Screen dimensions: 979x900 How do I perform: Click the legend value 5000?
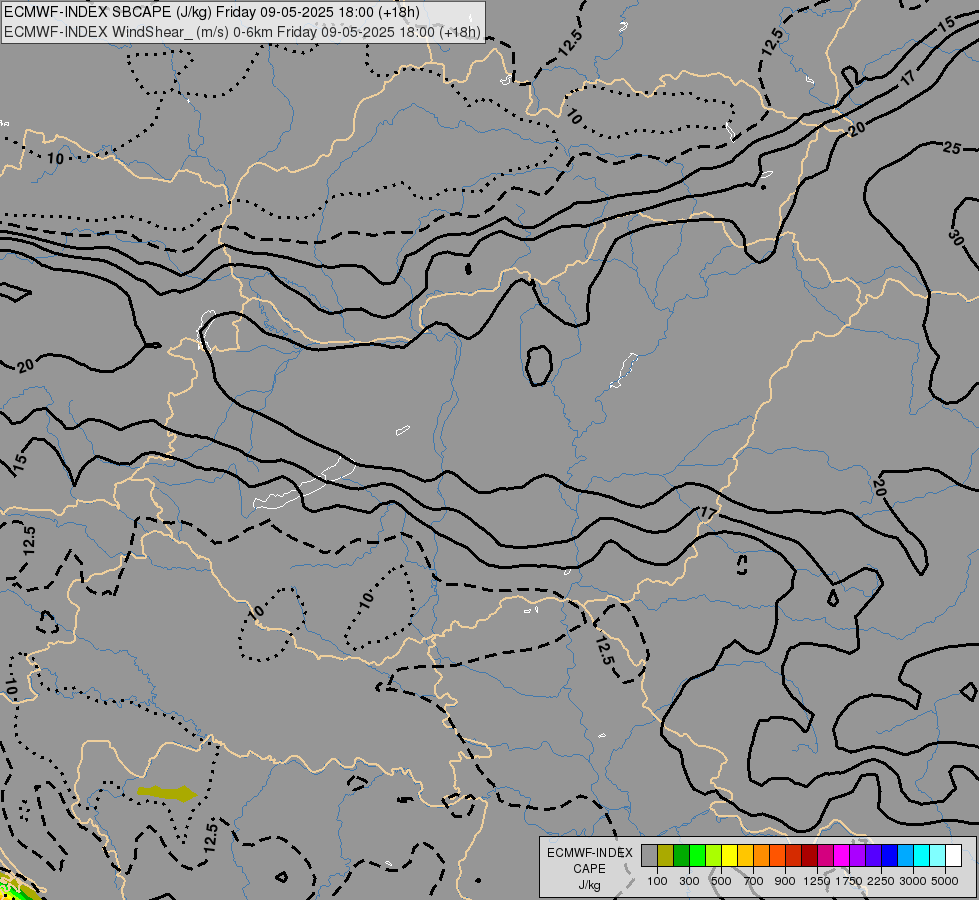(x=945, y=881)
